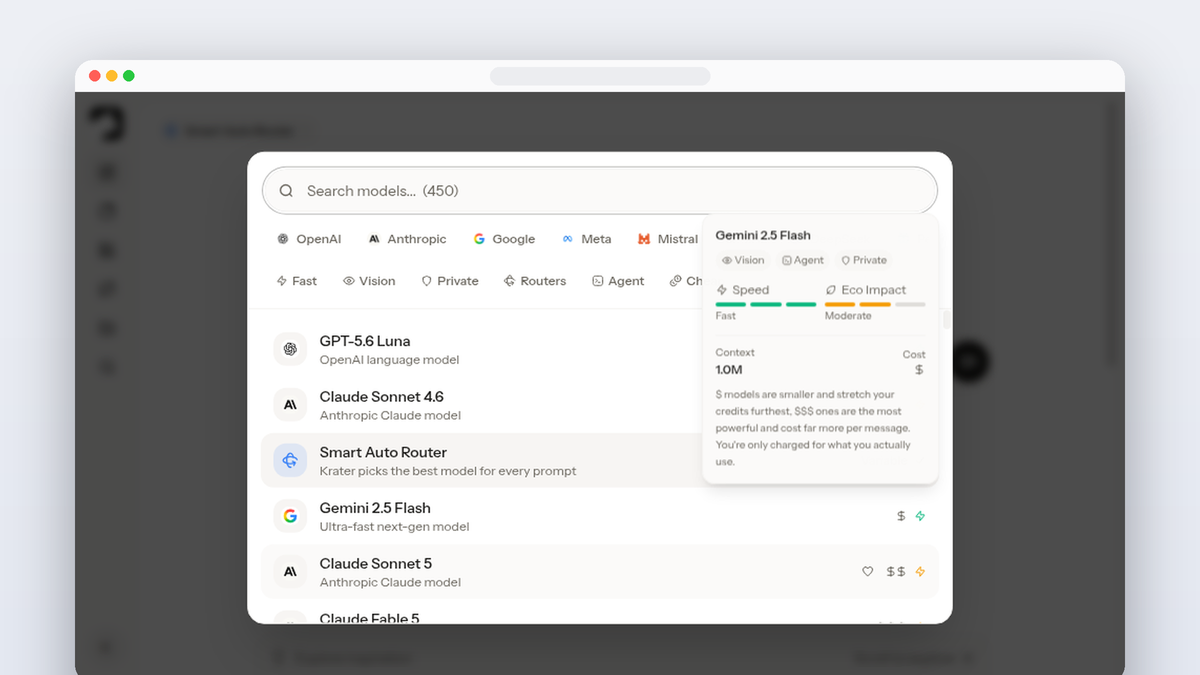Image resolution: width=1200 pixels, height=675 pixels.
Task: Toggle the Private capability filter
Action: [450, 281]
